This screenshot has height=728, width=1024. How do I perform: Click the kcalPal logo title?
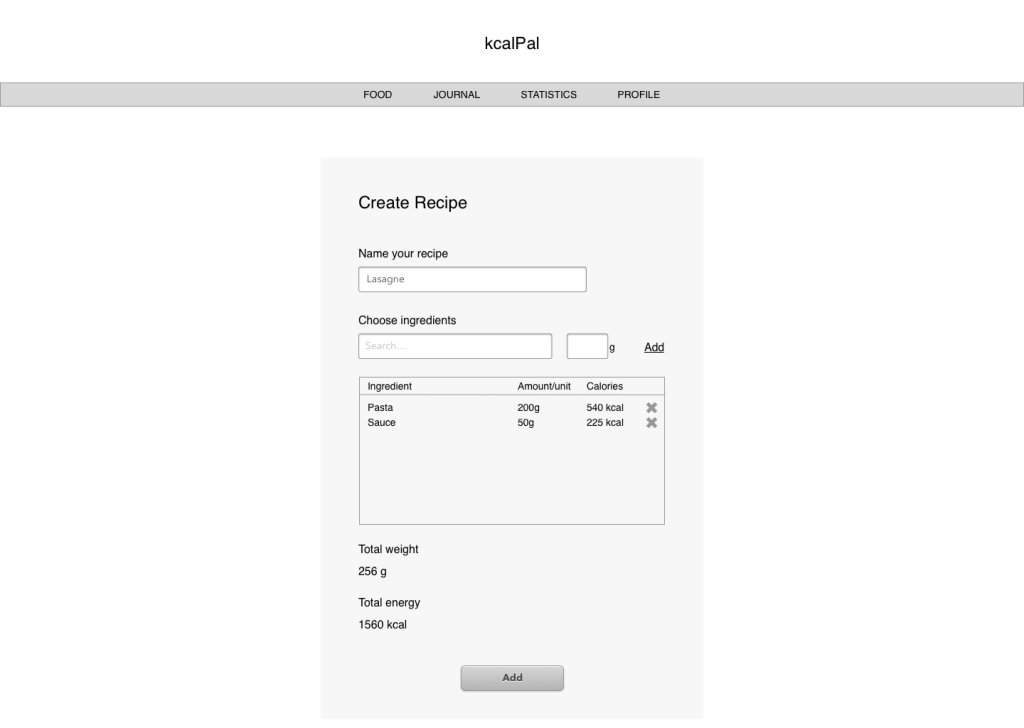click(x=512, y=43)
